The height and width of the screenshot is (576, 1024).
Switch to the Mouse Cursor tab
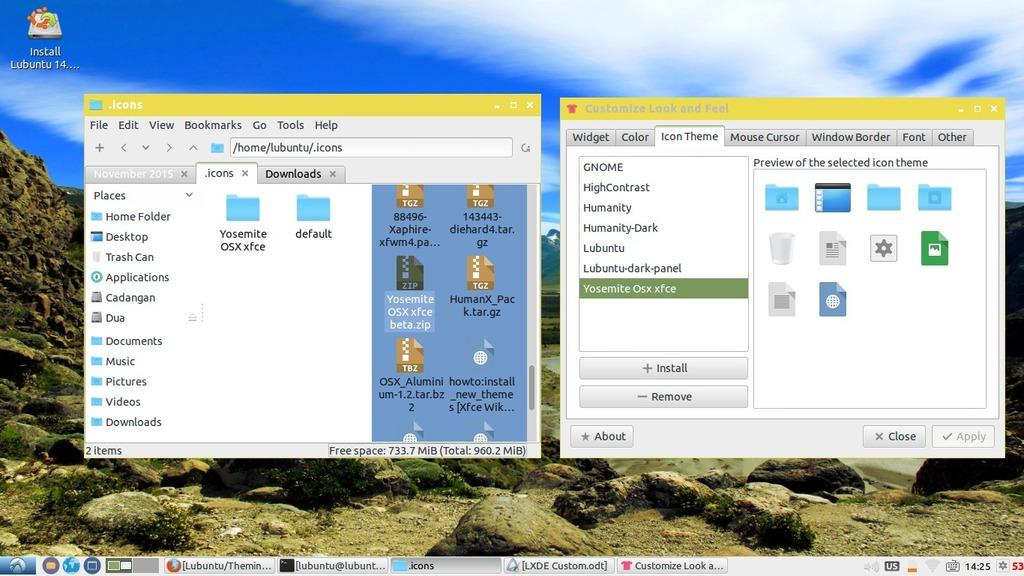[764, 137]
